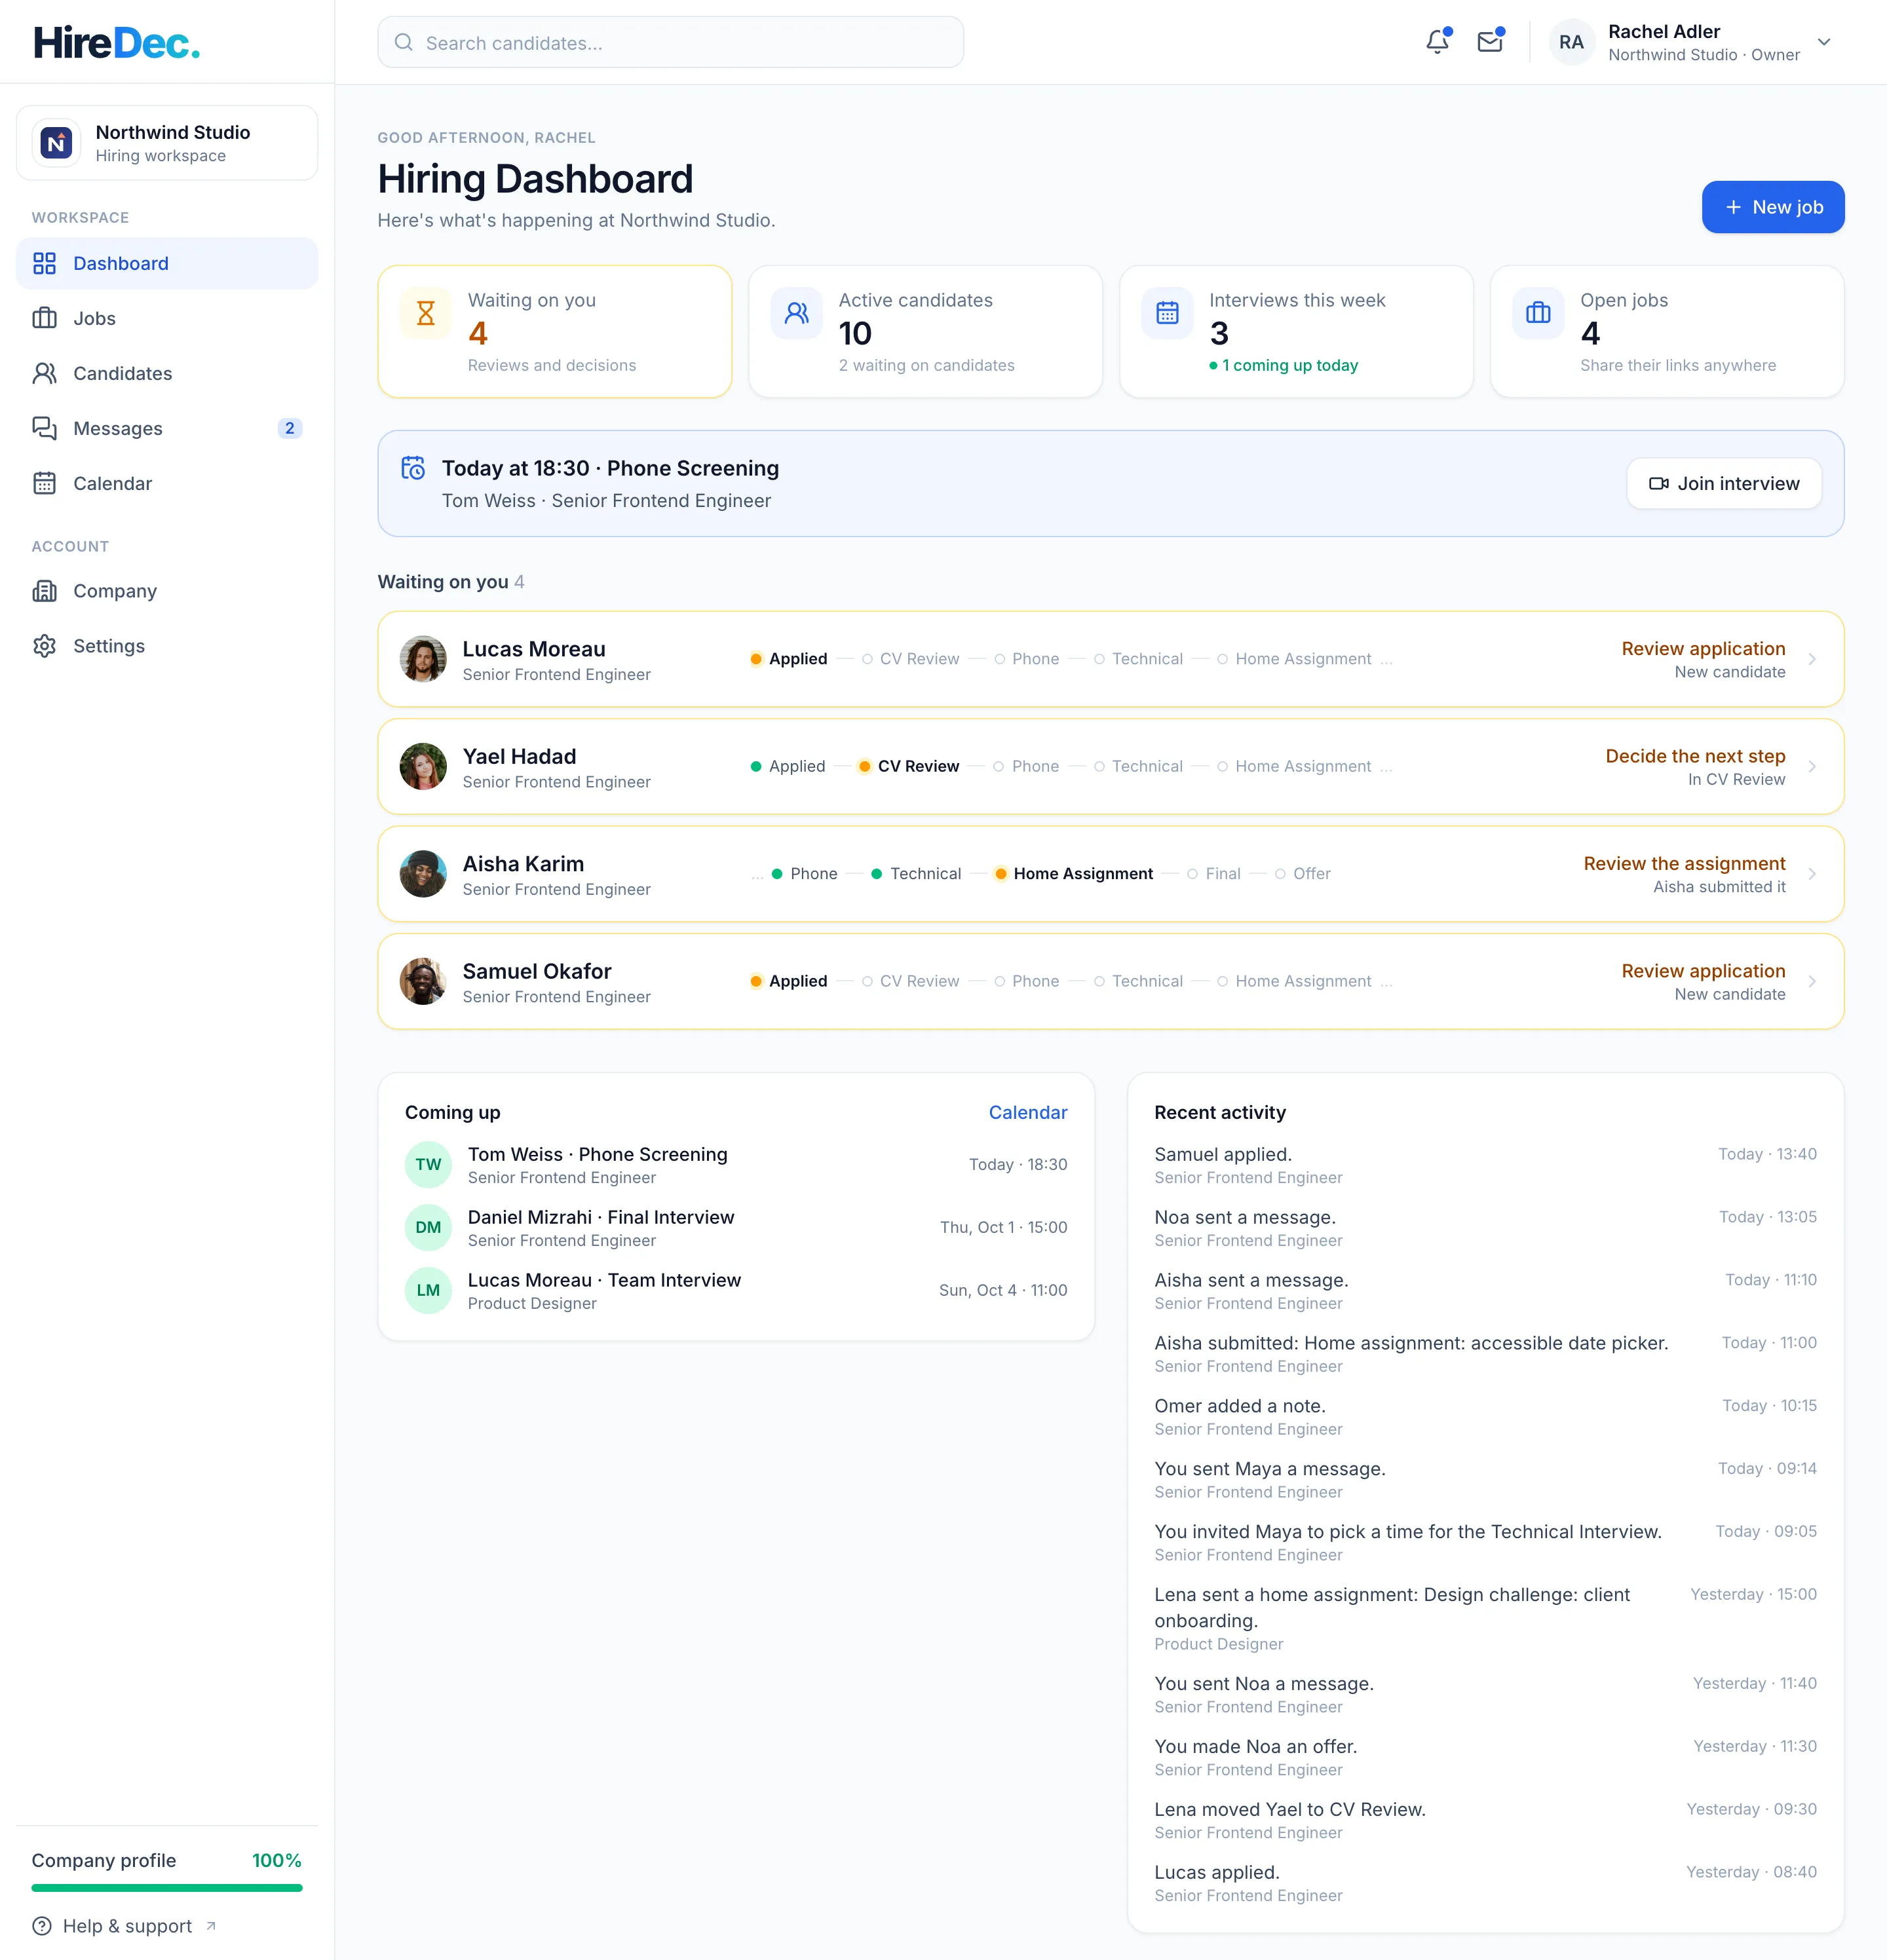Click the magnifier icon in the search box
Image resolution: width=1887 pixels, height=1960 pixels.
(x=404, y=42)
